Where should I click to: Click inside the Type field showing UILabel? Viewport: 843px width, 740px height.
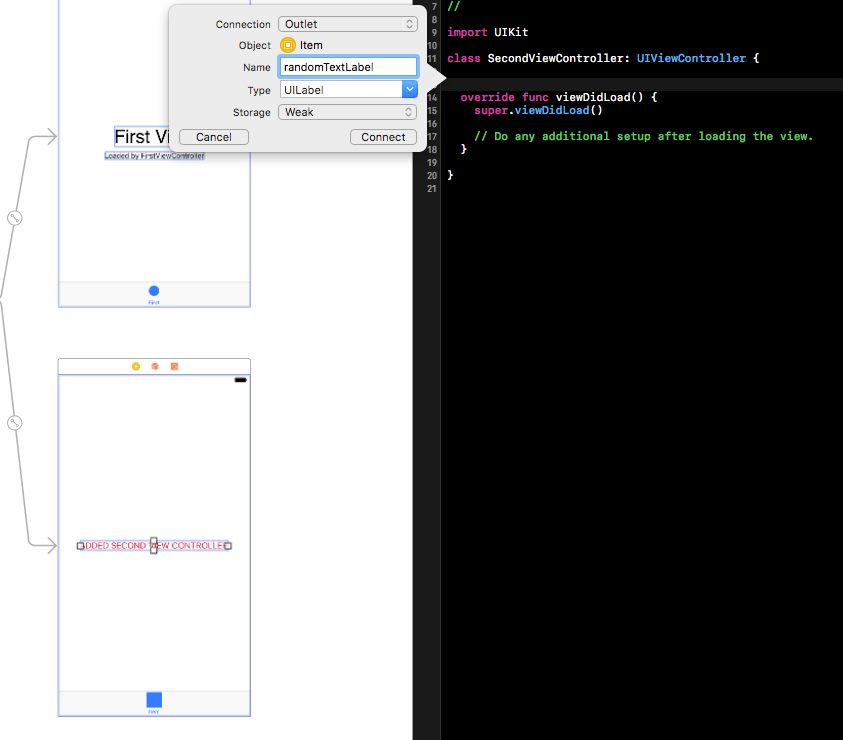[x=341, y=90]
